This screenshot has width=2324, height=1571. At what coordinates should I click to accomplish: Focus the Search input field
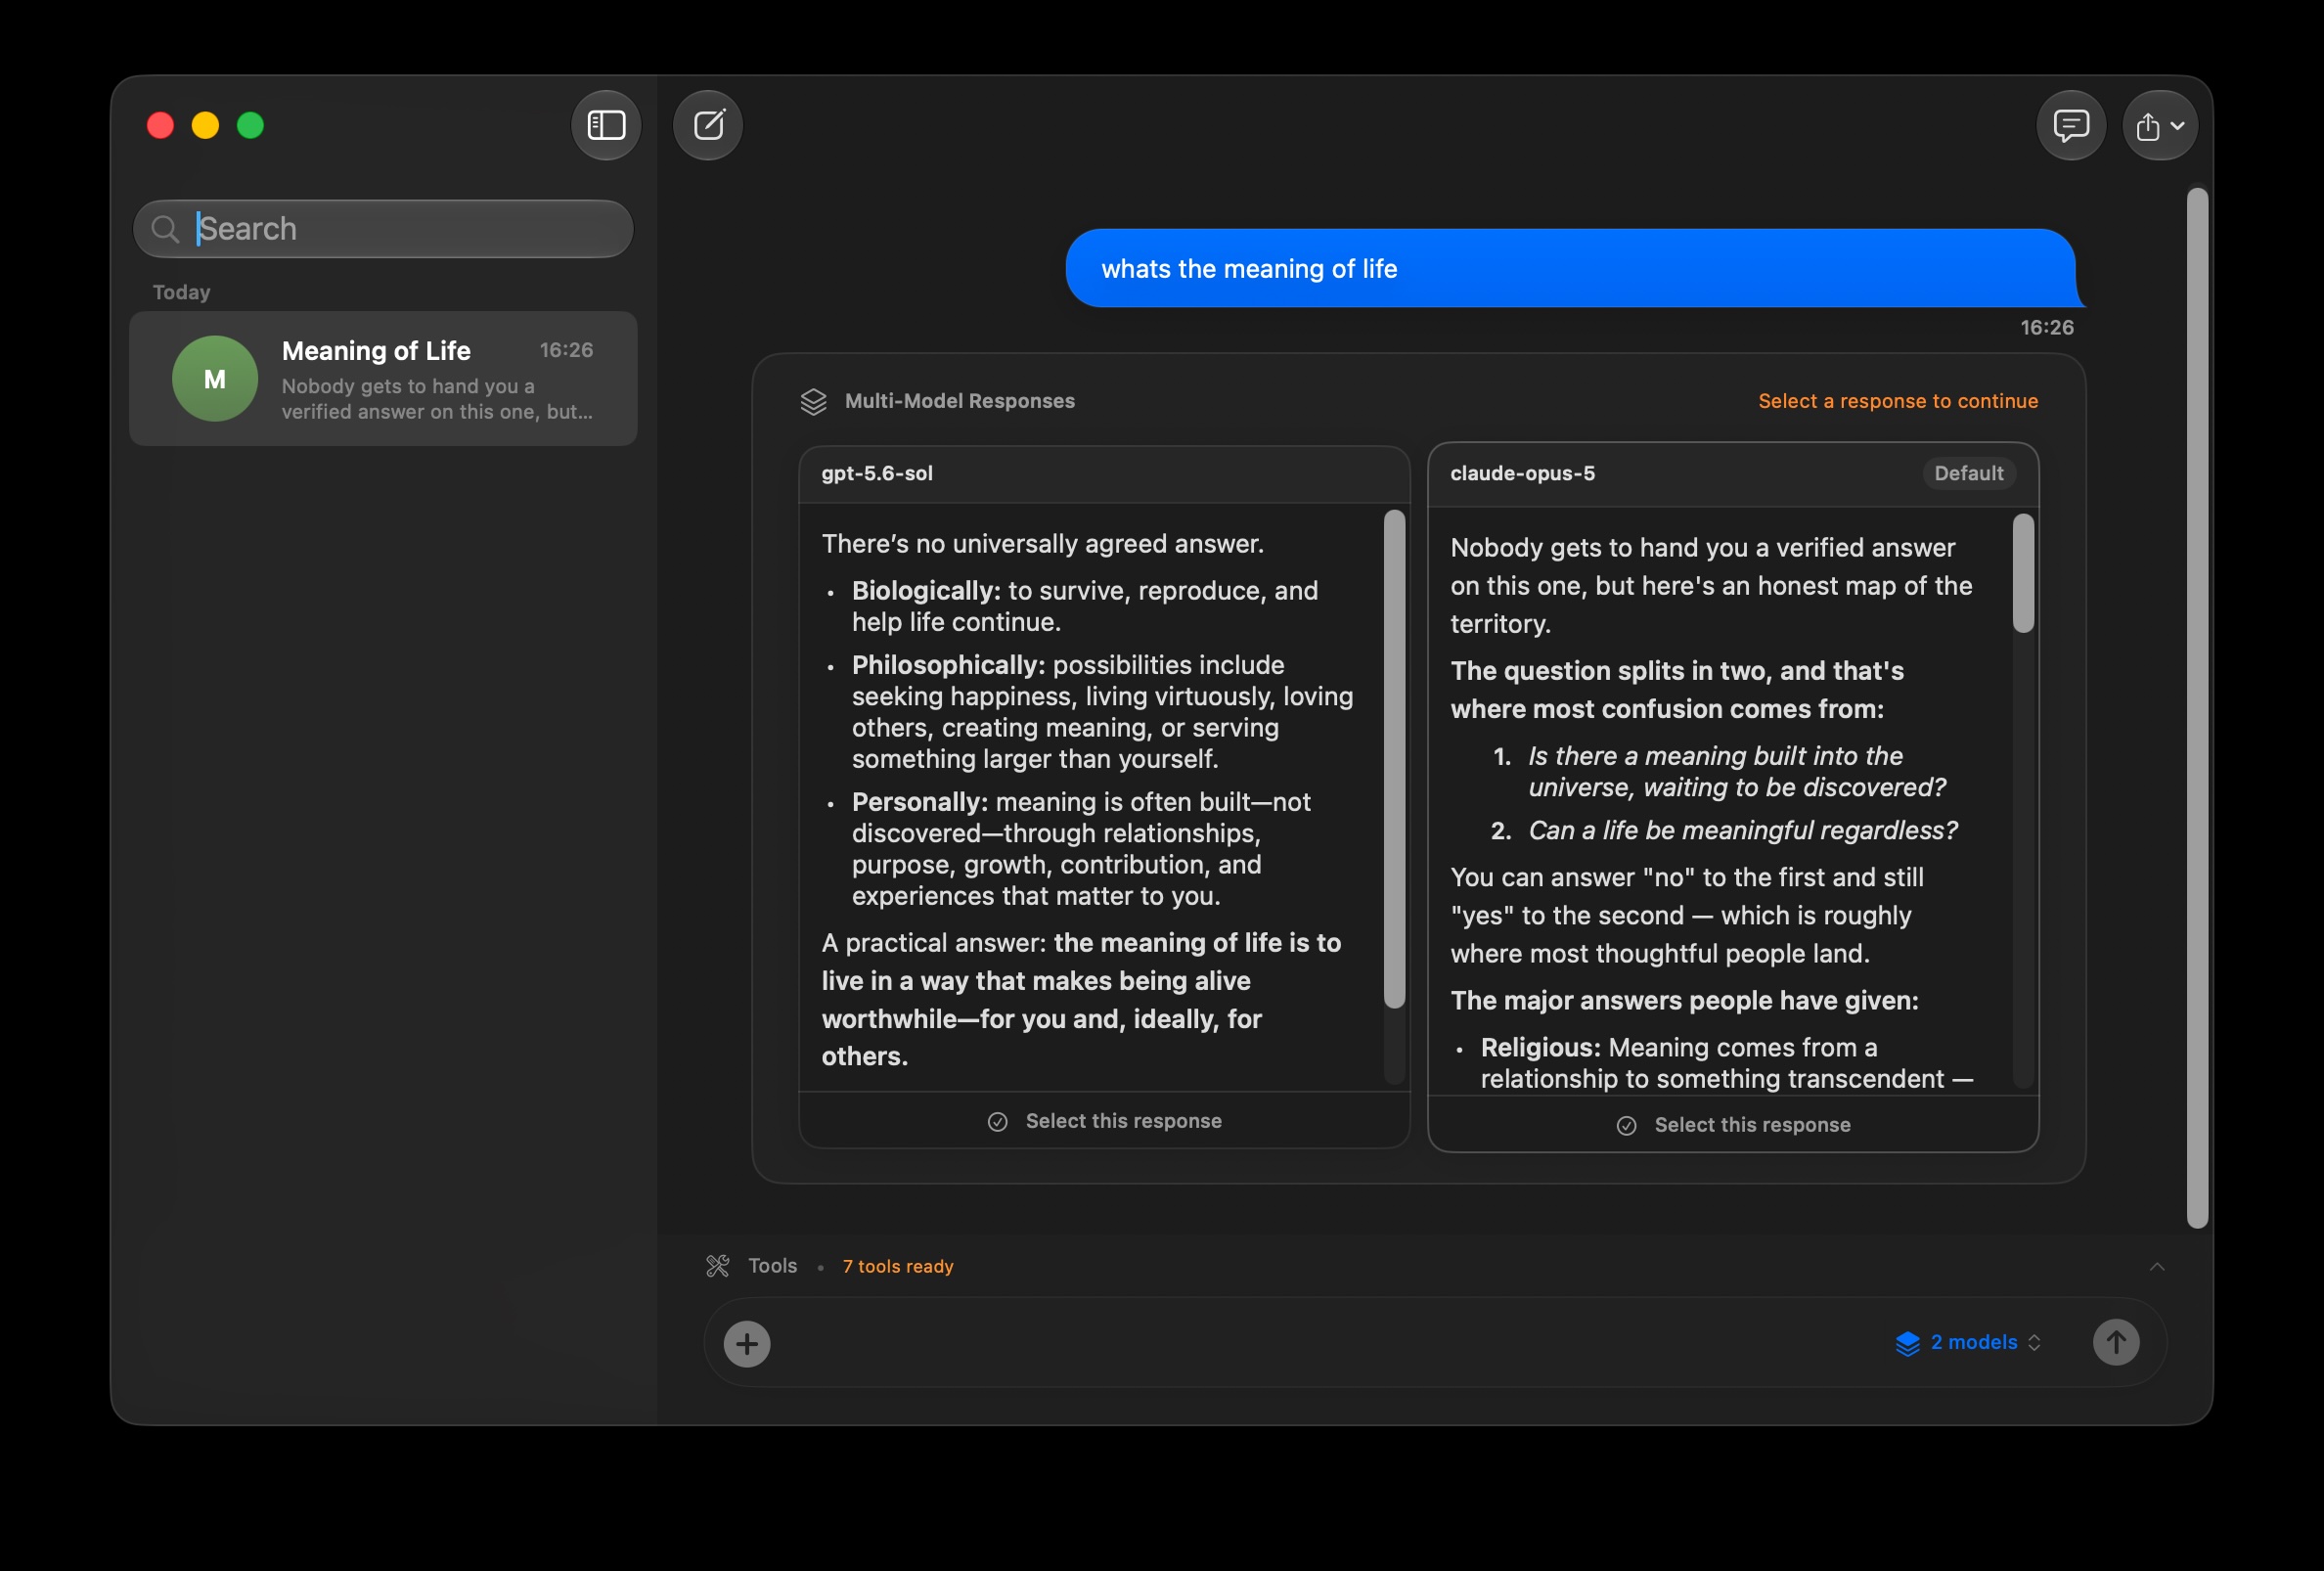tap(383, 229)
